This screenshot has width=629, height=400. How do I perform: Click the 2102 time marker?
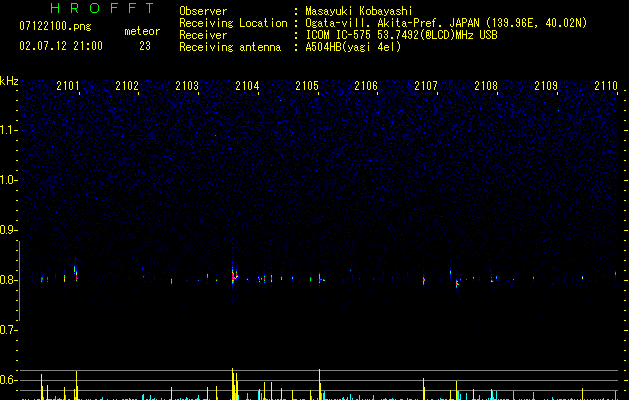(127, 86)
